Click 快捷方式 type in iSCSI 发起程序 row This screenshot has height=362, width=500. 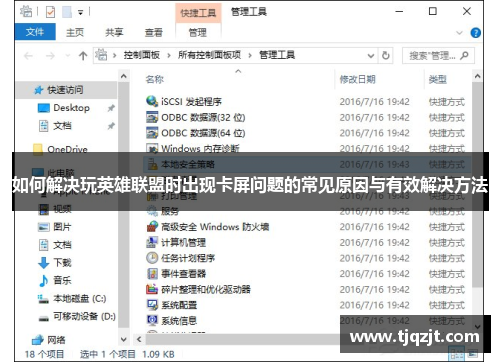tap(447, 102)
